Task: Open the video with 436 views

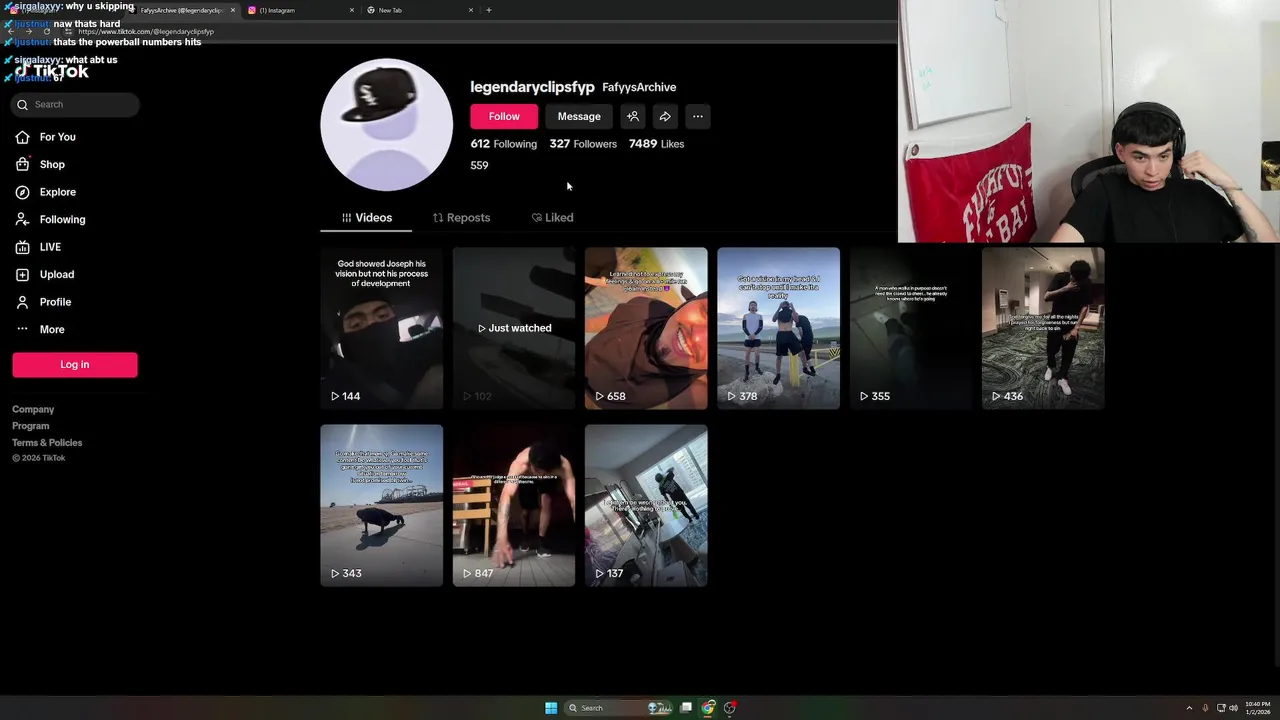Action: (x=1043, y=328)
